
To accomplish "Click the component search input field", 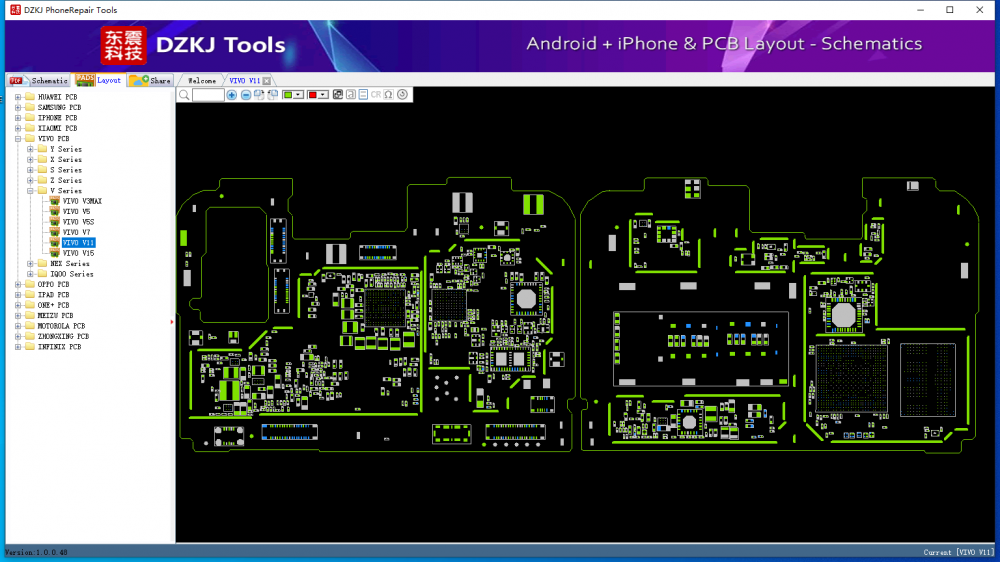I will point(208,95).
